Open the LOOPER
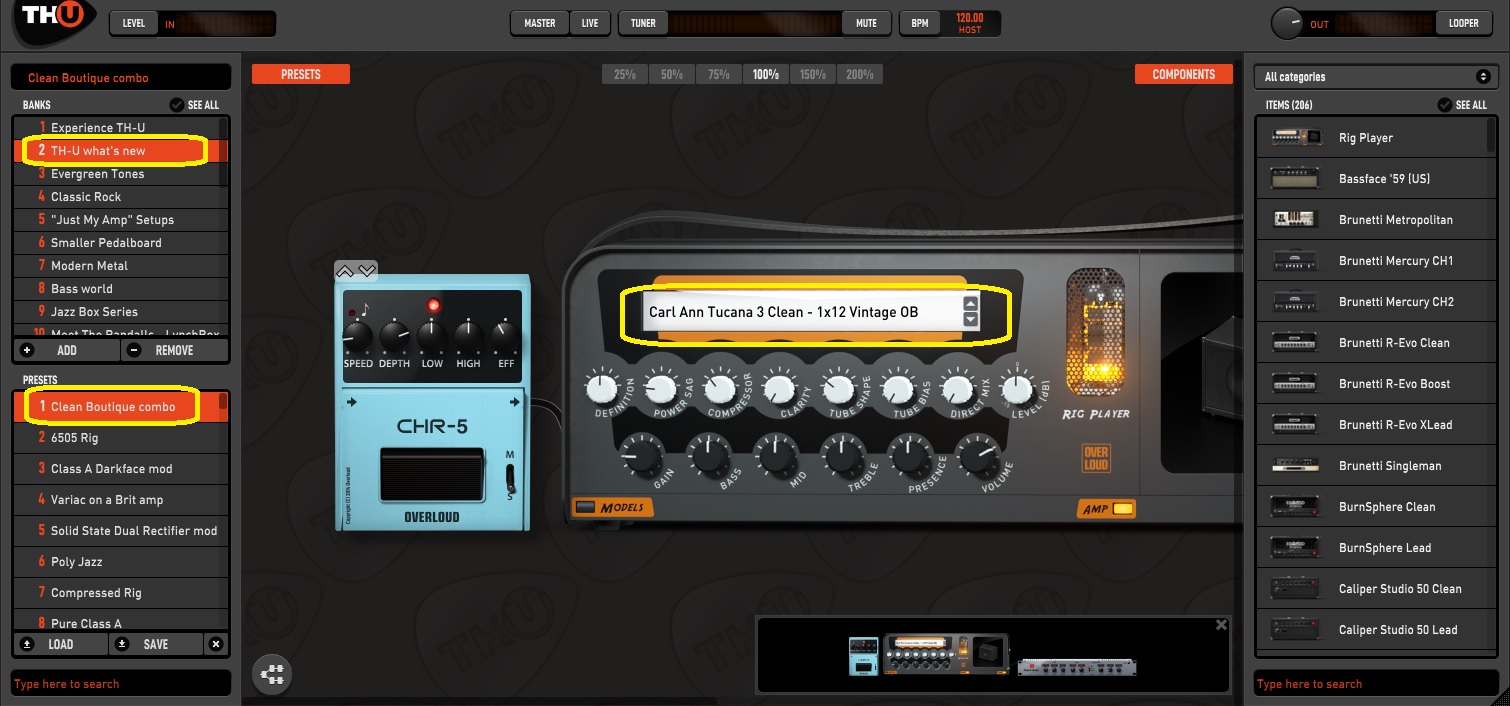This screenshot has width=1510, height=706. pyautogui.click(x=1464, y=23)
